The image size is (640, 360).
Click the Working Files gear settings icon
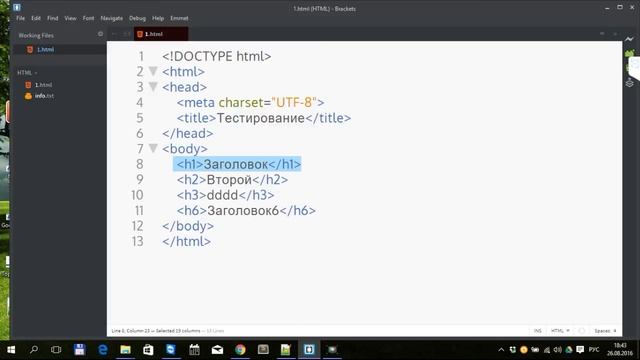pyautogui.click(x=100, y=34)
